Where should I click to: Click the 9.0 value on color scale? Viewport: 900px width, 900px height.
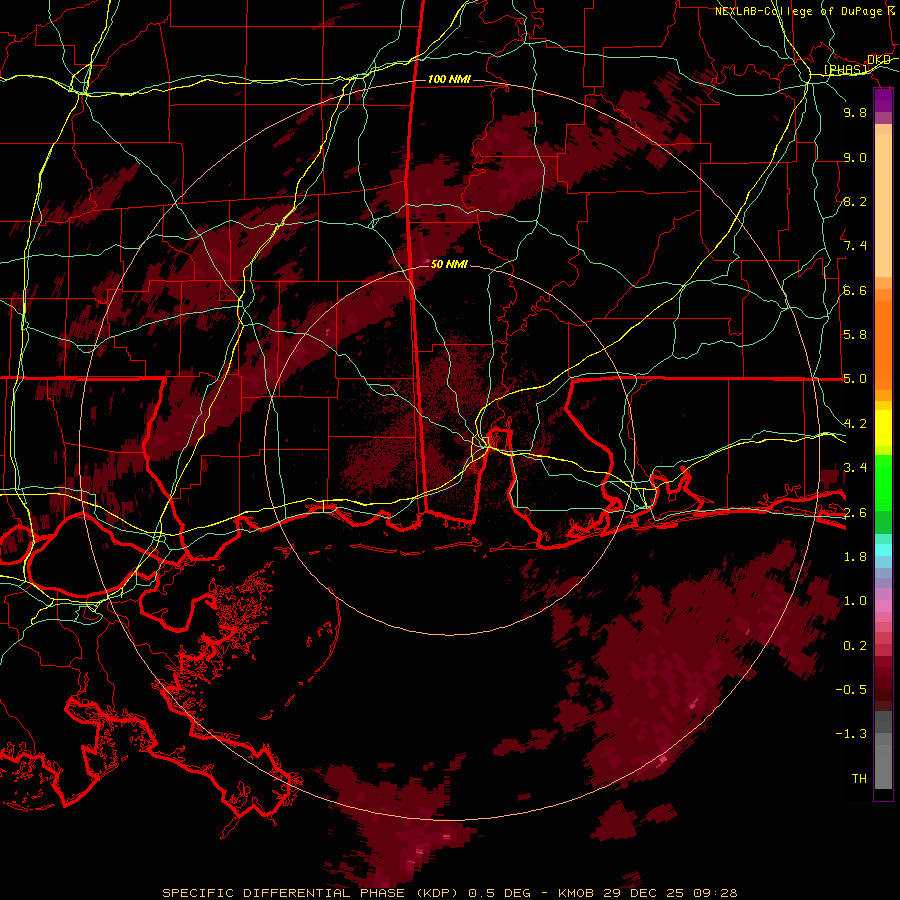(855, 157)
